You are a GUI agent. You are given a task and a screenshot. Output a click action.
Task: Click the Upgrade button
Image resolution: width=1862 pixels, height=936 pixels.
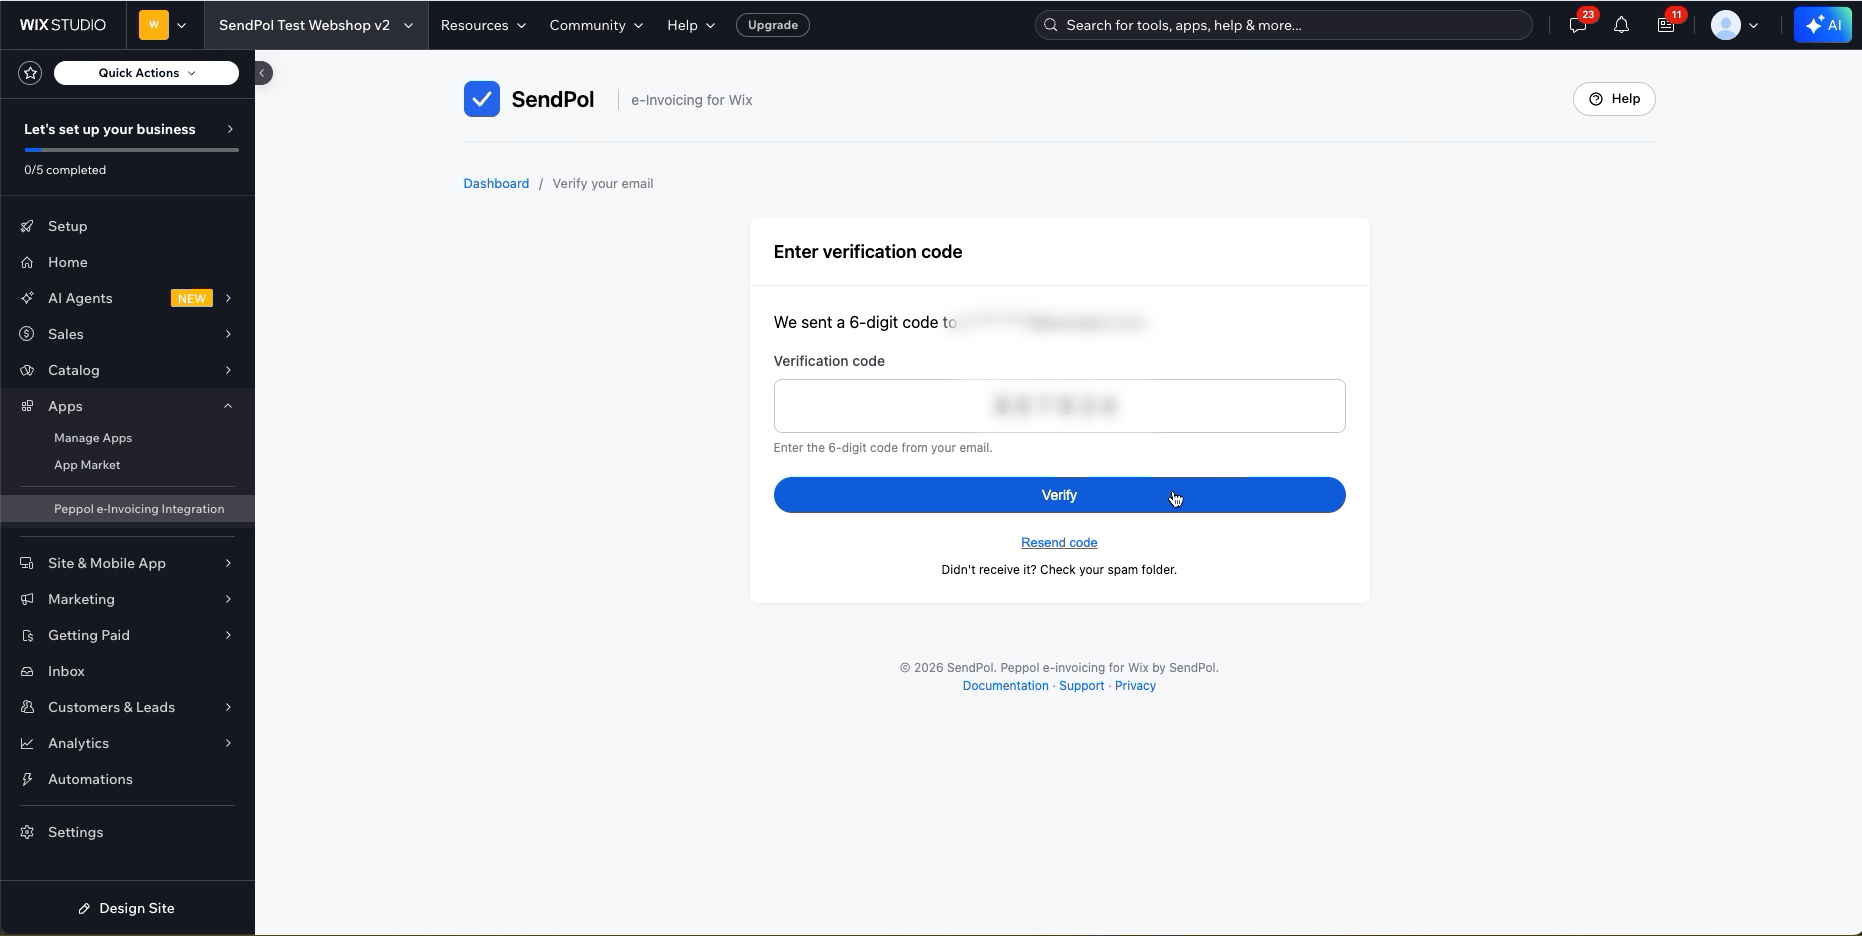coord(773,25)
